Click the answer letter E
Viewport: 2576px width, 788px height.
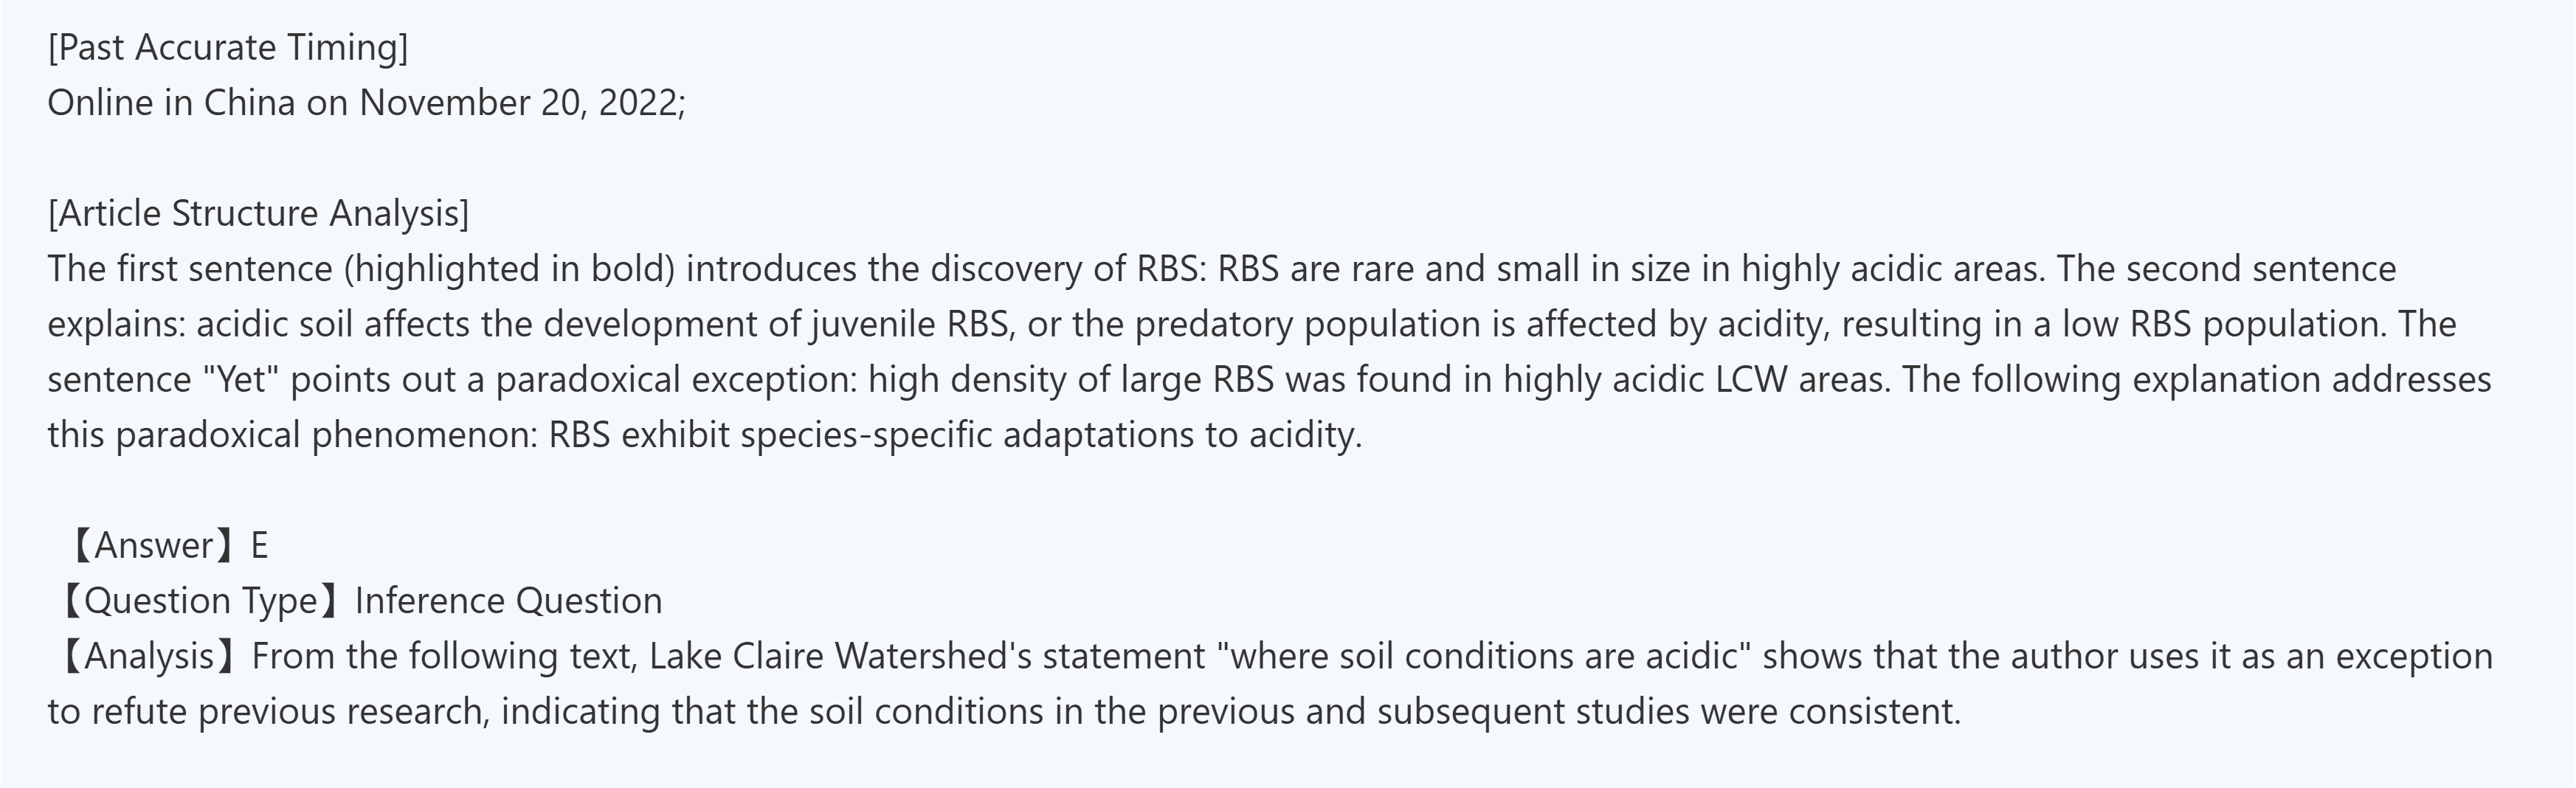259,545
